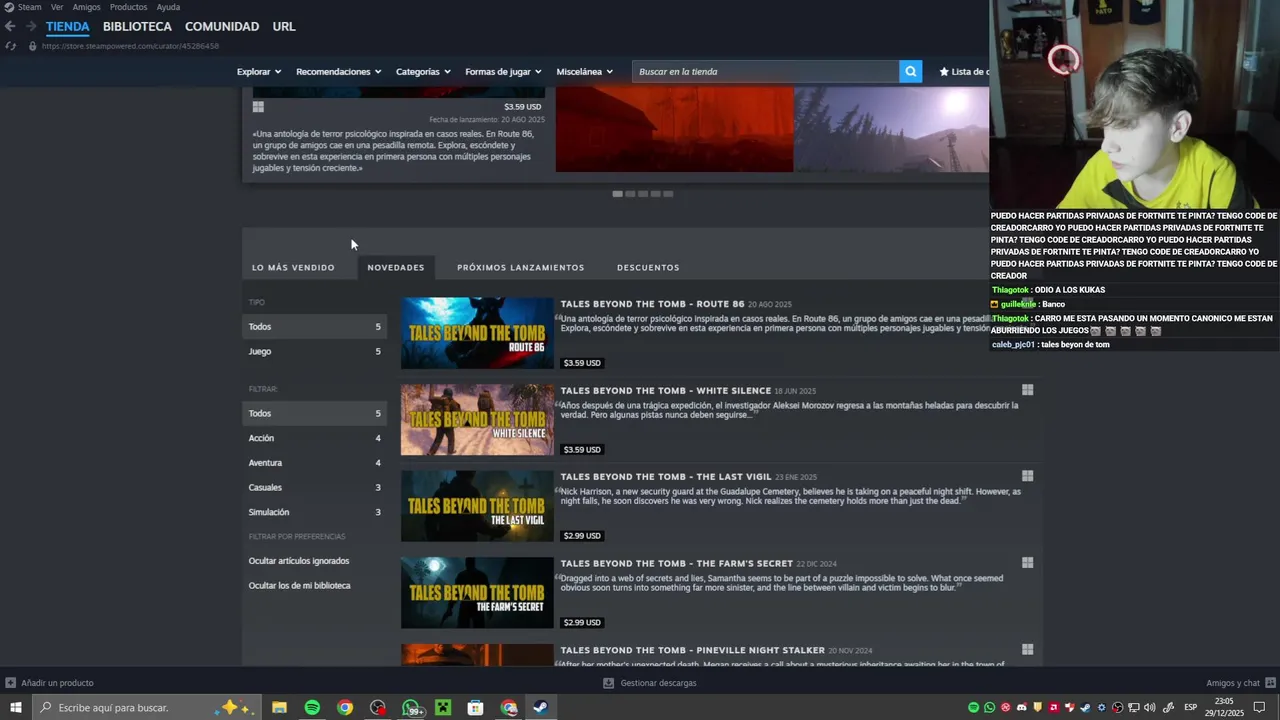The image size is (1280, 720).
Task: Open Google Chrome from taskbar
Action: pos(345,707)
